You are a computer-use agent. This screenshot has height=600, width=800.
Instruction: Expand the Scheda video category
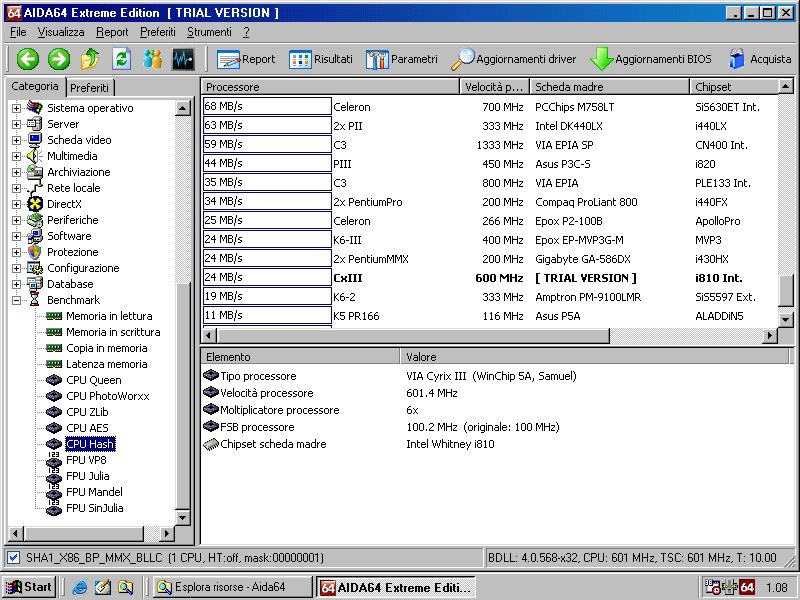coord(16,140)
